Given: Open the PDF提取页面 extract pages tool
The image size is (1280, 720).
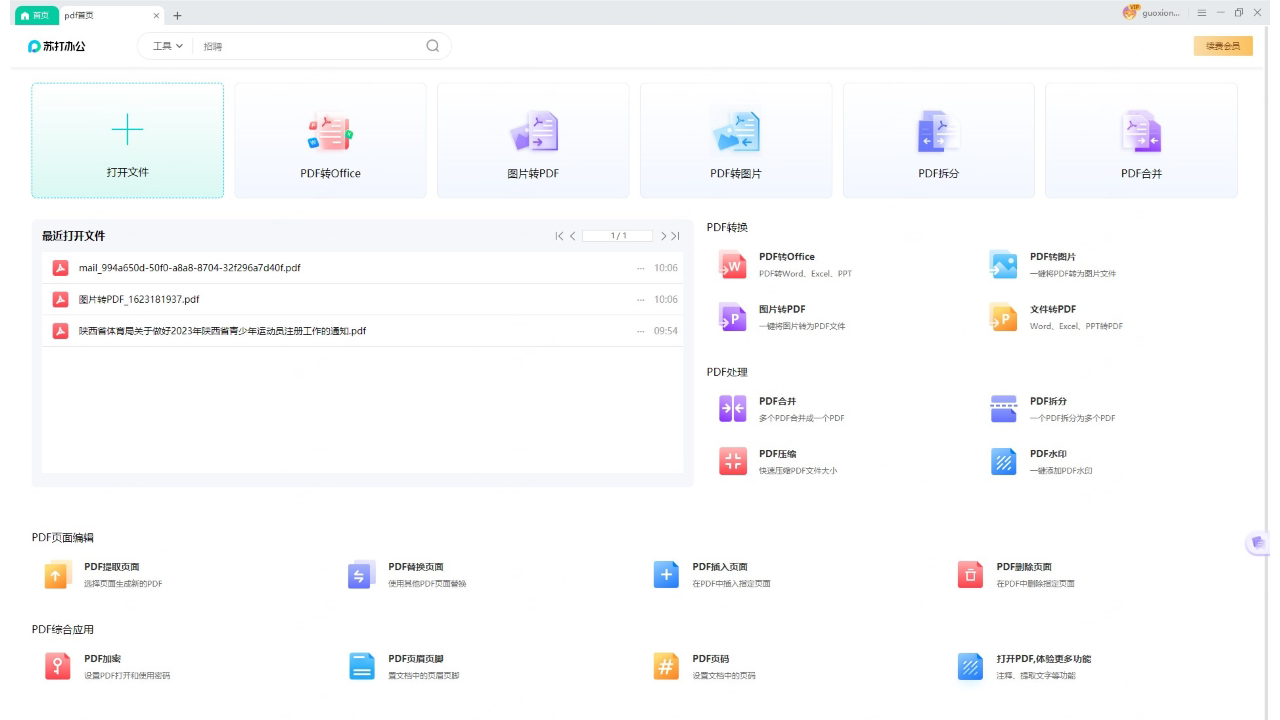Looking at the screenshot, I should [x=58, y=575].
